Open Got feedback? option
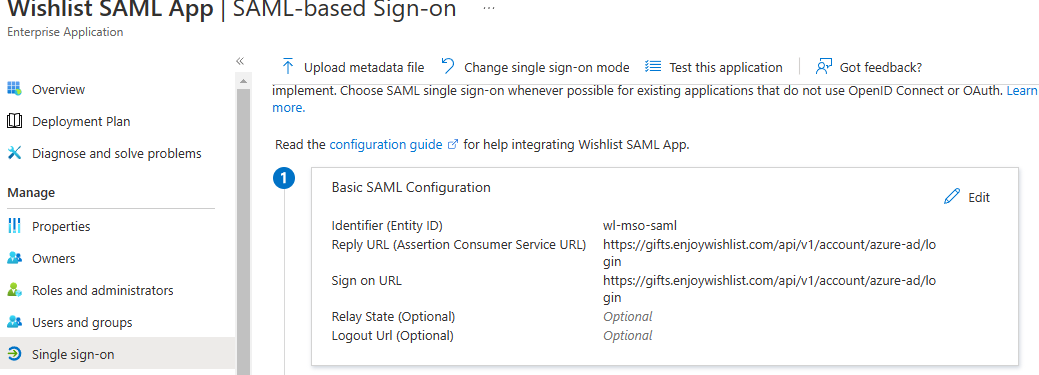The image size is (1039, 375). pos(869,67)
